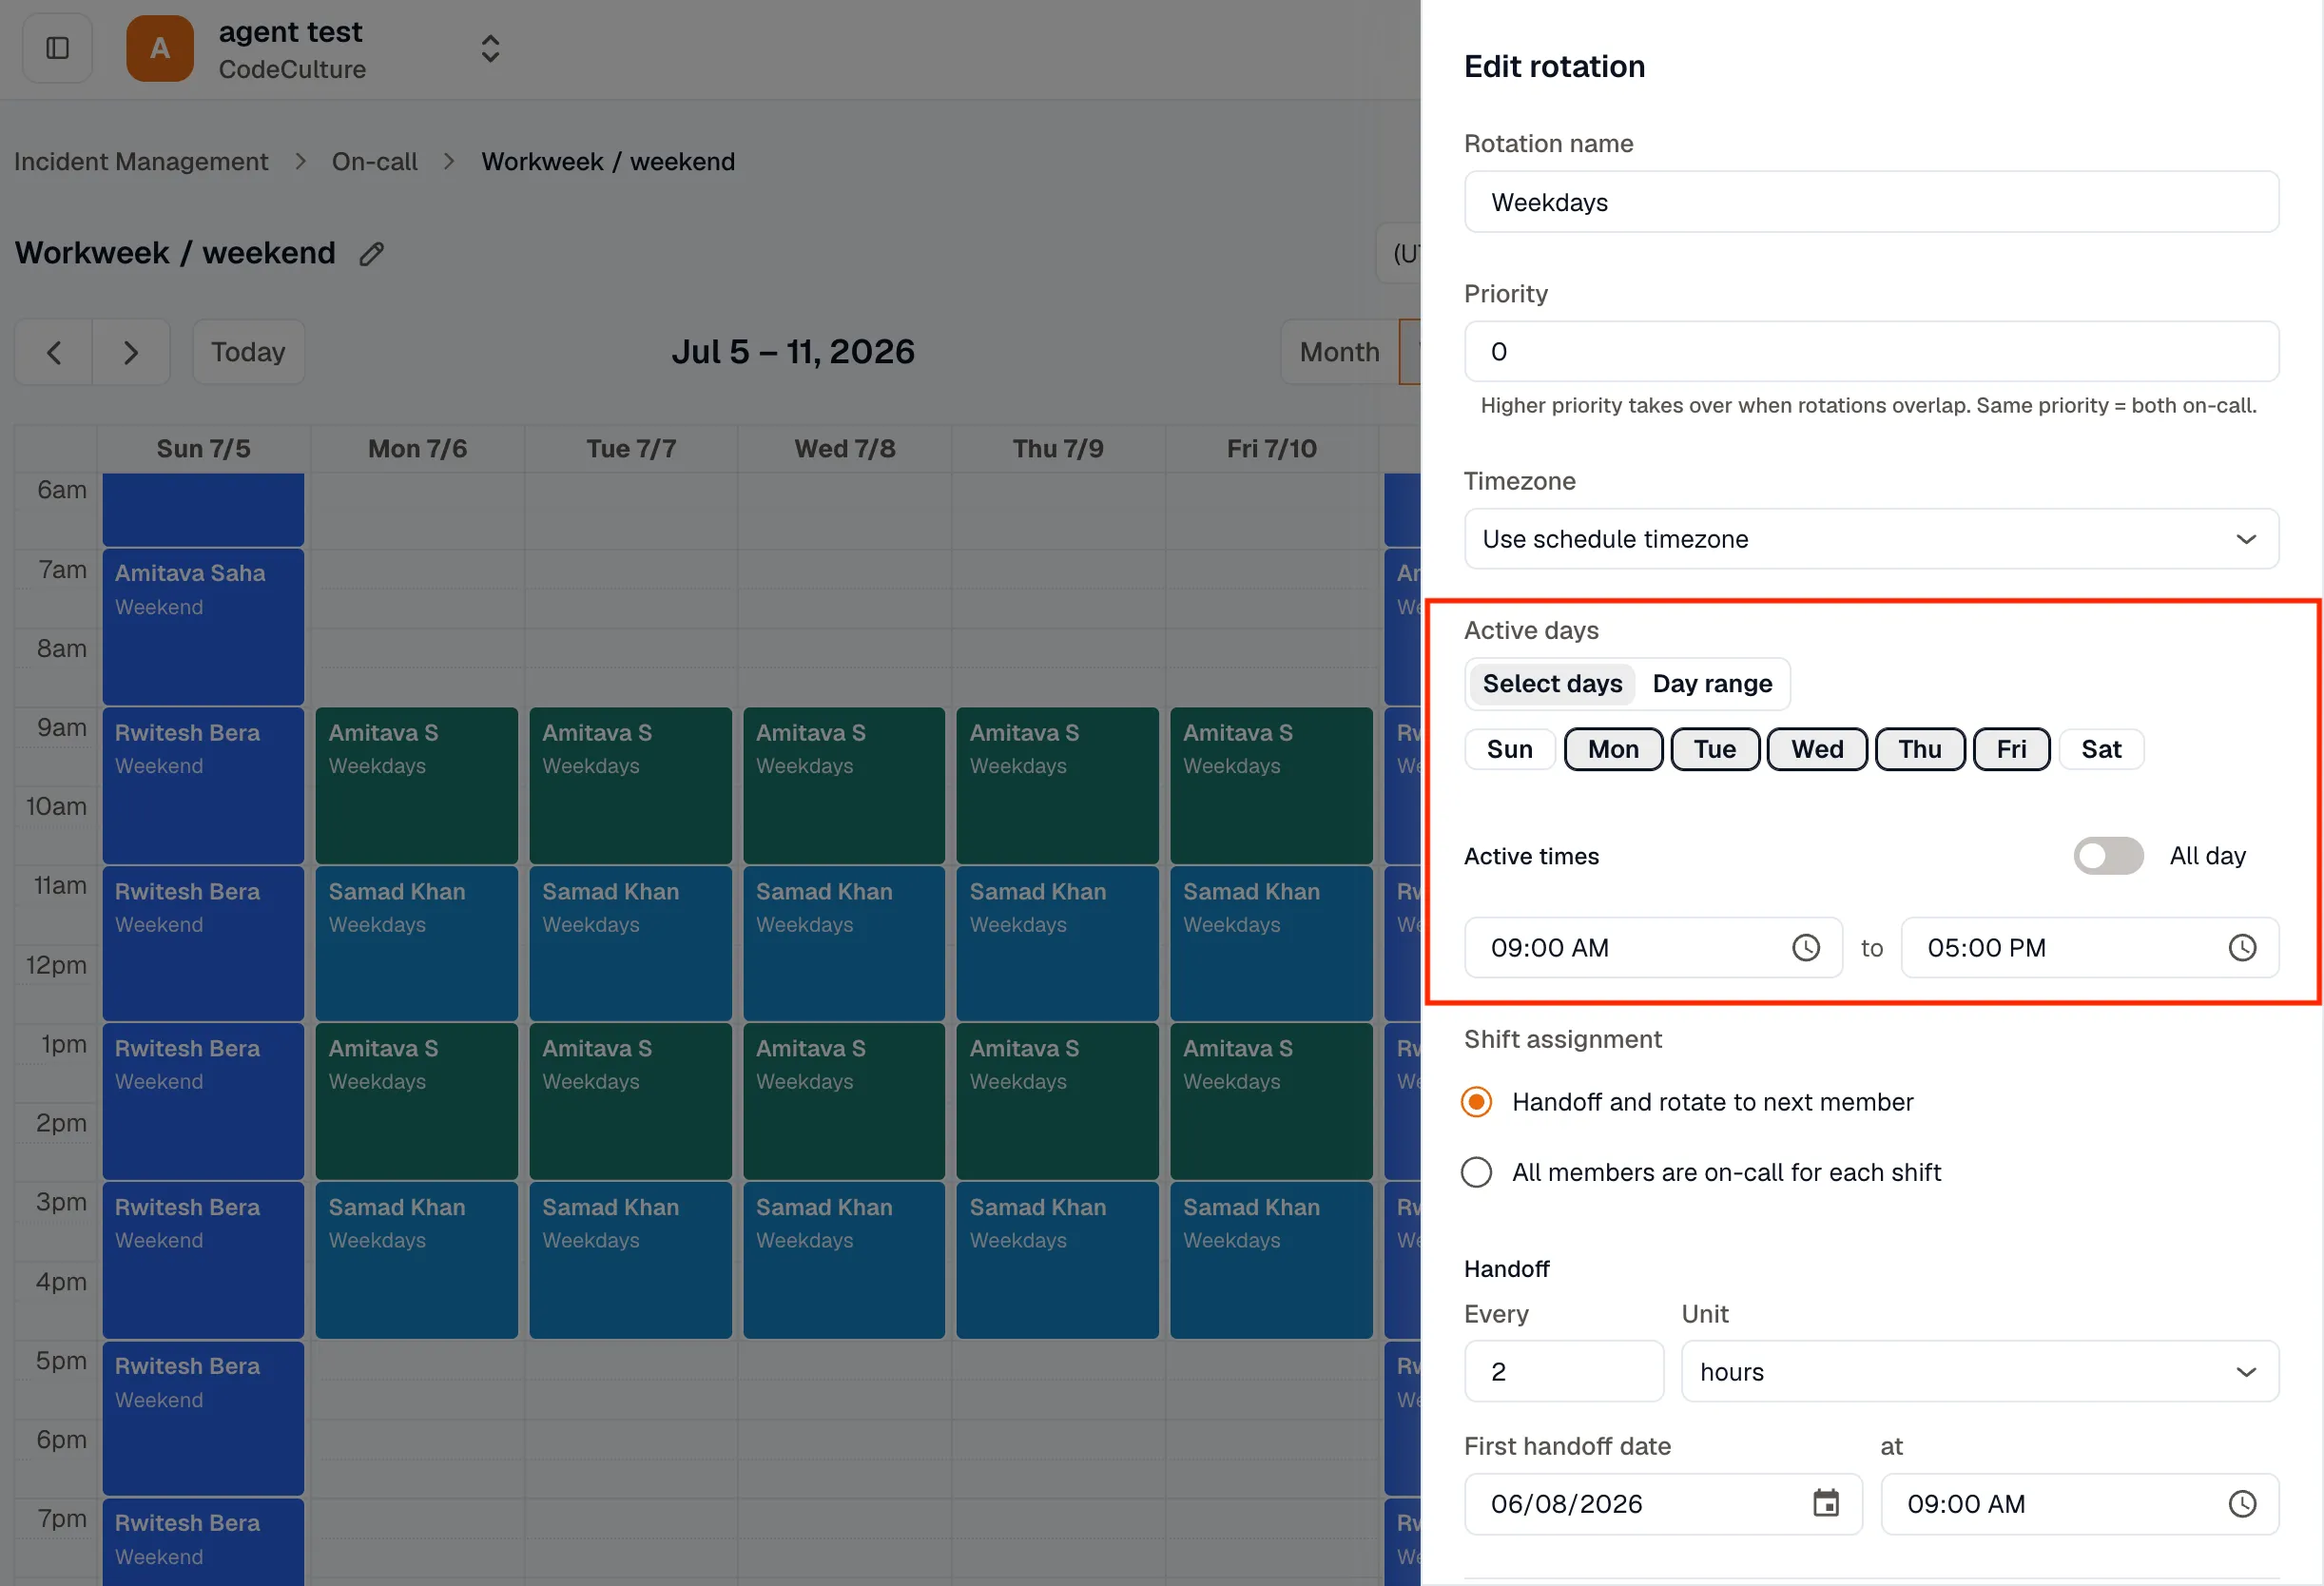Open calendar picker for first handoff date
This screenshot has height=1586, width=2324.
(x=1826, y=1503)
